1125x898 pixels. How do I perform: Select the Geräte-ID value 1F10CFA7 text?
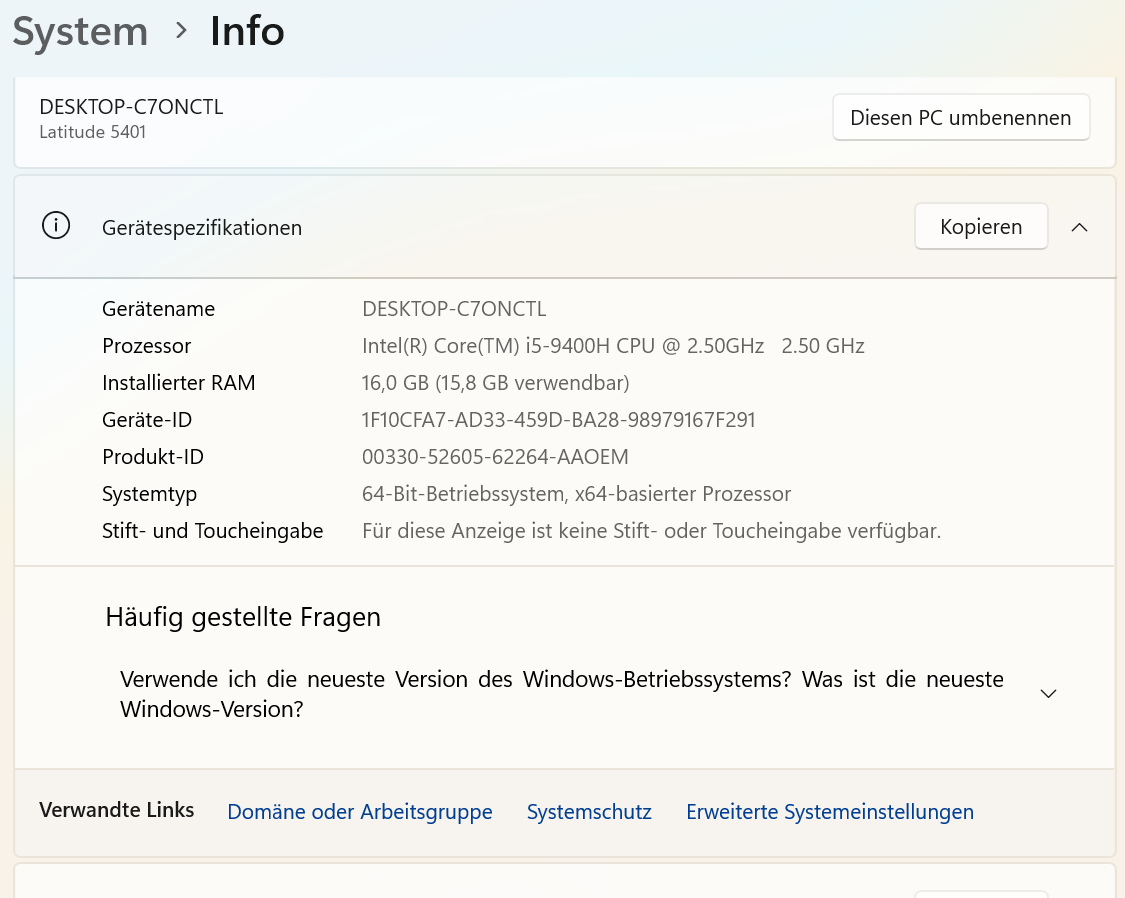point(558,420)
